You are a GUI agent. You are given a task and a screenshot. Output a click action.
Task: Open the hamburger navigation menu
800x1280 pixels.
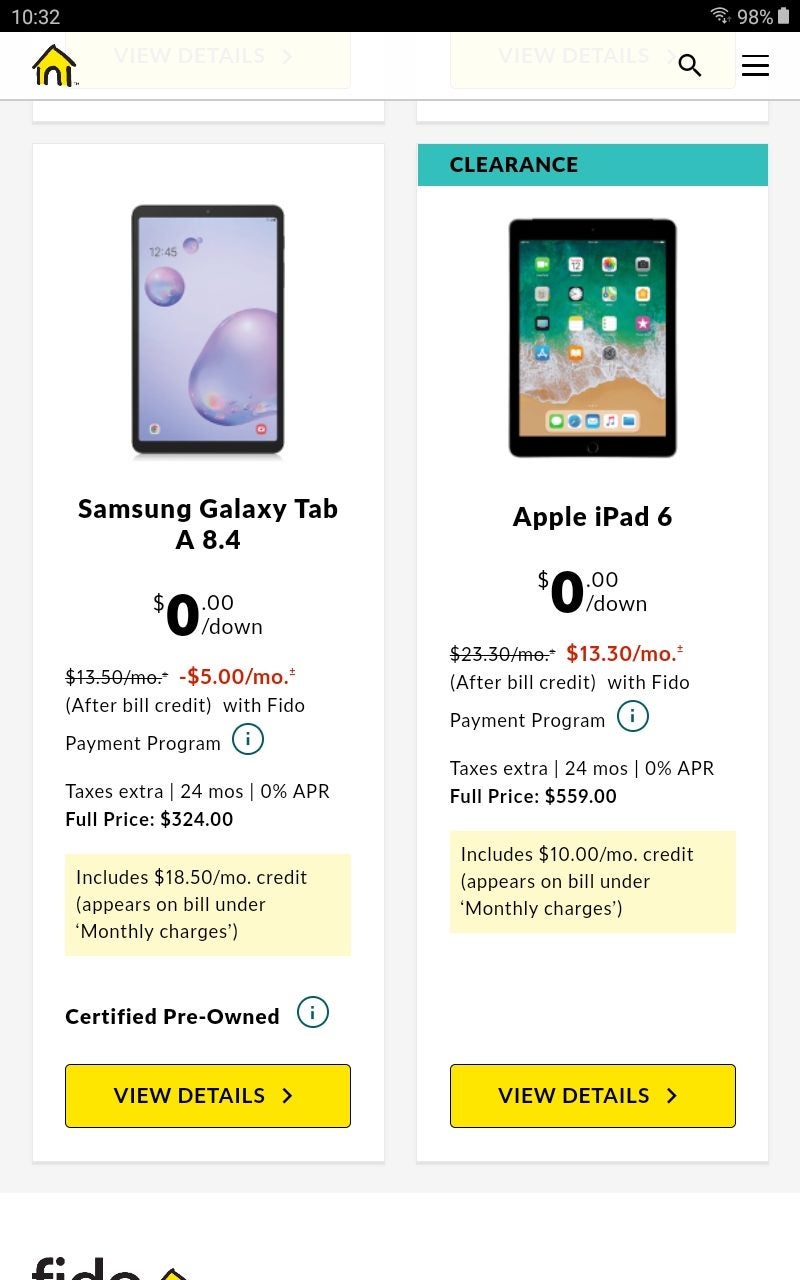coord(755,65)
